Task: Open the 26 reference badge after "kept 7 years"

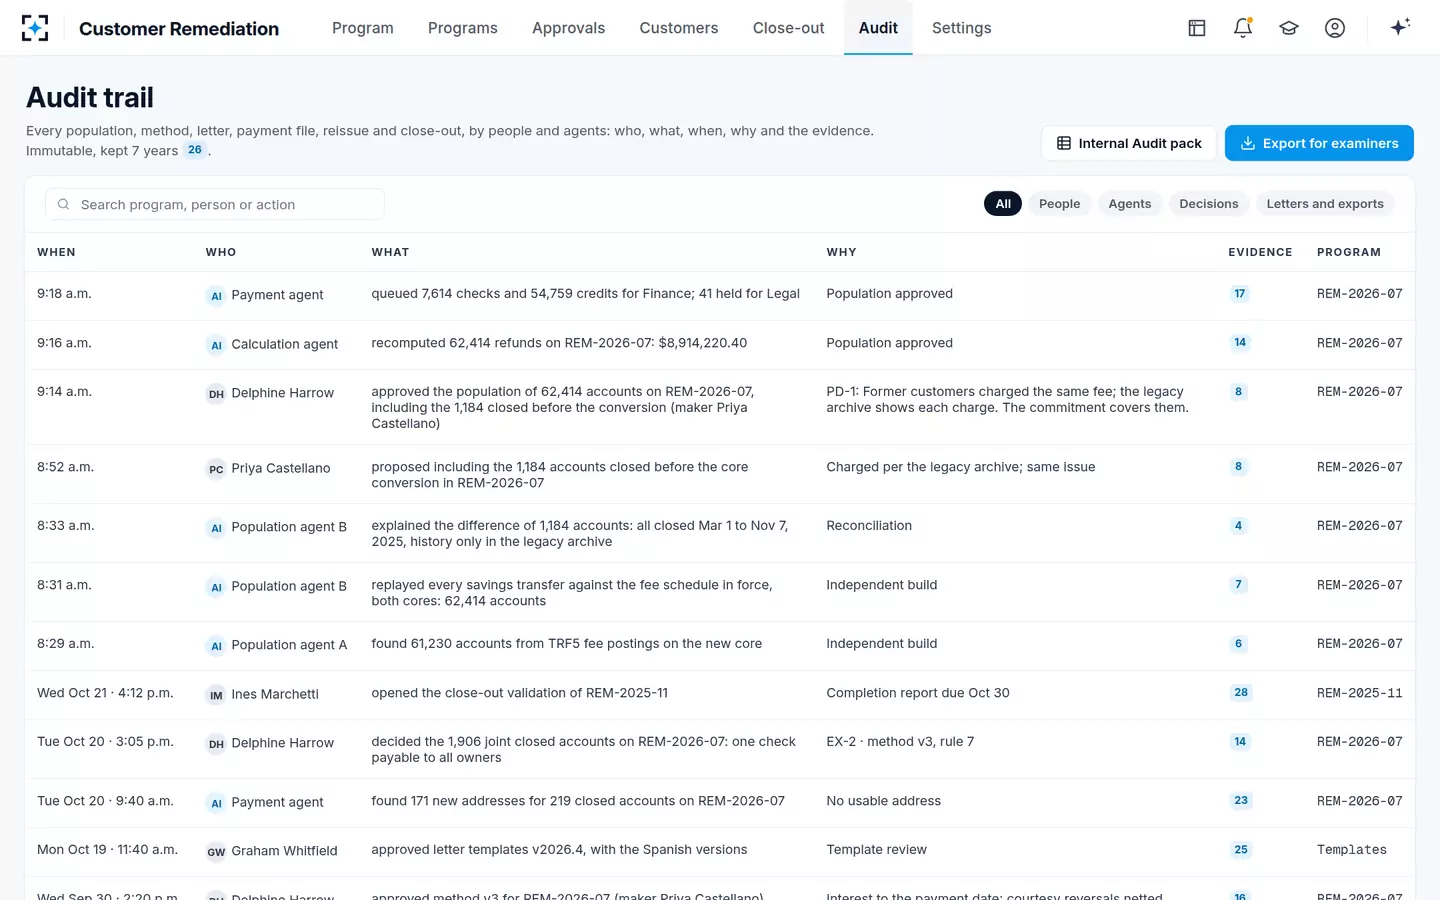Action: pyautogui.click(x=195, y=150)
